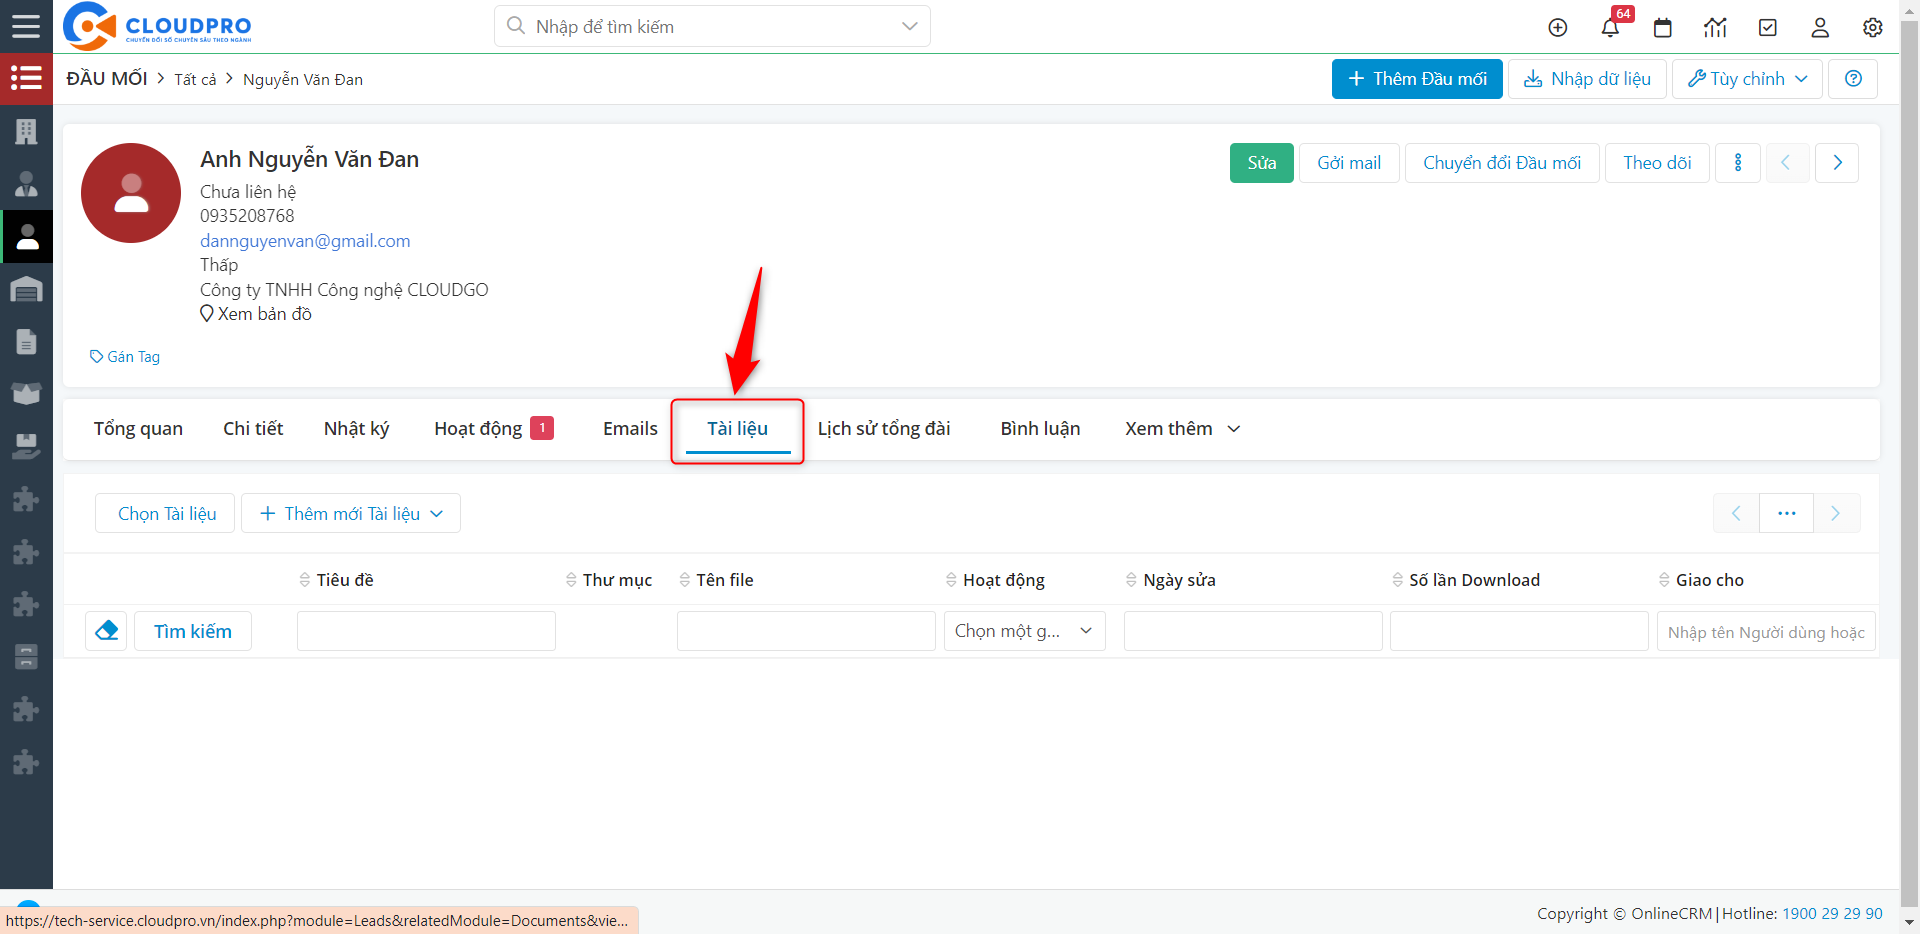The height and width of the screenshot is (934, 1920).
Task: Open the lead email dannguyenvan@gmail.com
Action: (305, 241)
